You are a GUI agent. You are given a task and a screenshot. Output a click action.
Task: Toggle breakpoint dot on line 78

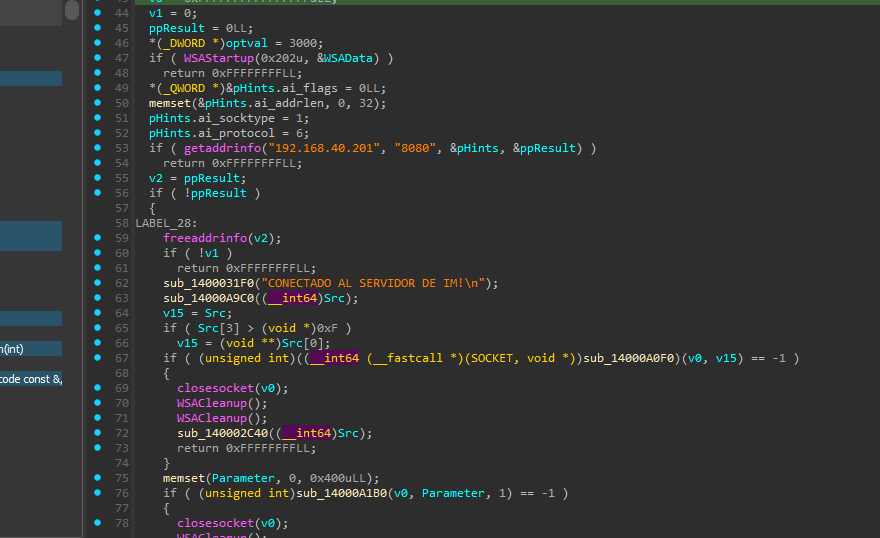point(98,522)
